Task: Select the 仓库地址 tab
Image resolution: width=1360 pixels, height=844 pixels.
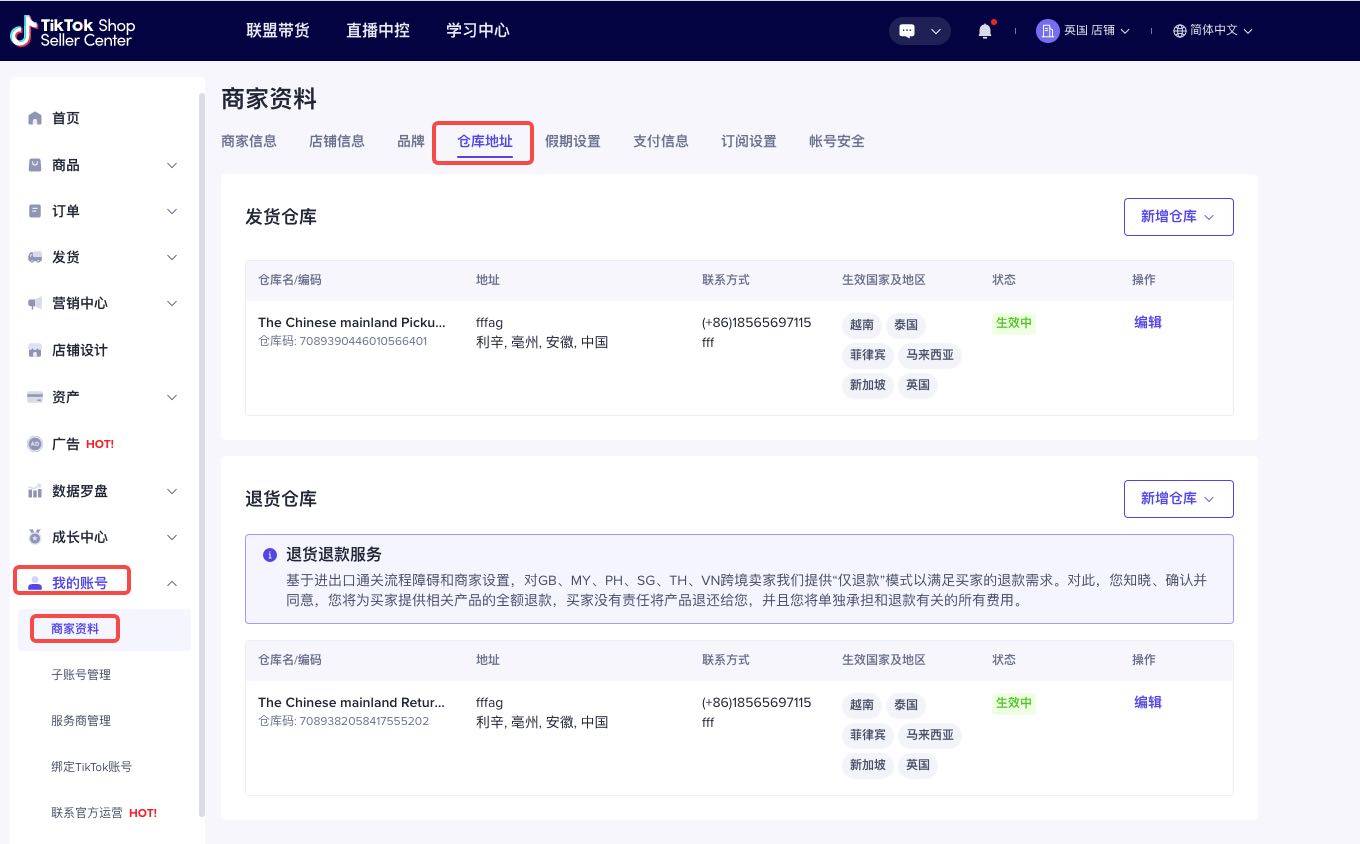Action: tap(485, 142)
